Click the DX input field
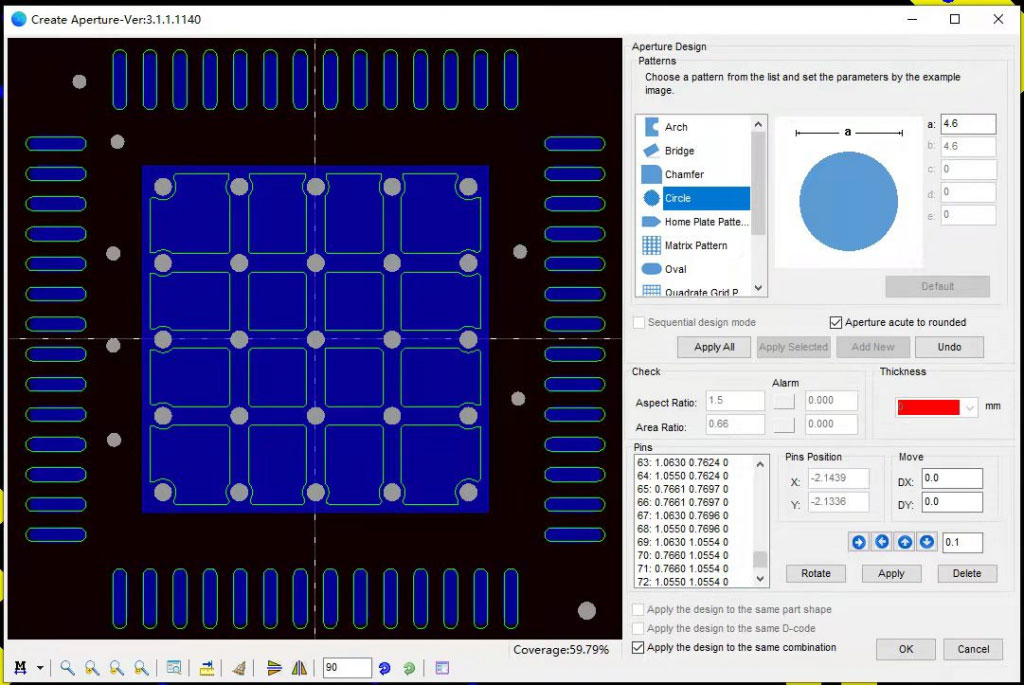 (951, 479)
